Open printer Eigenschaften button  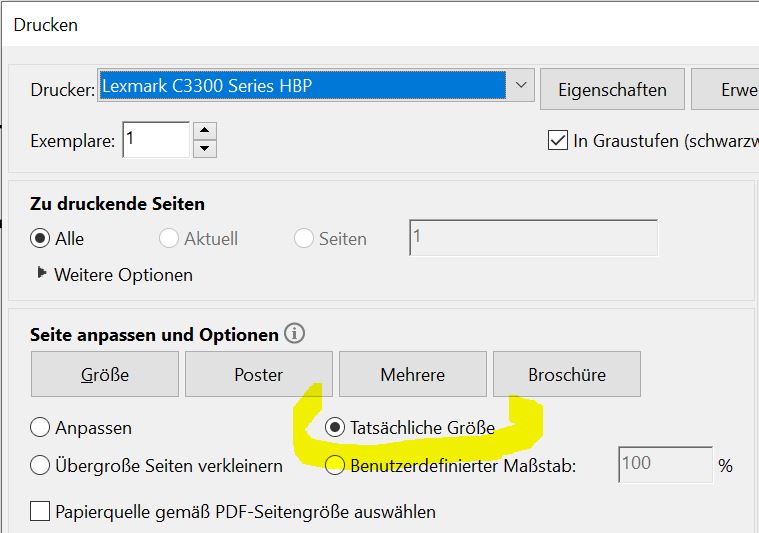tap(612, 90)
